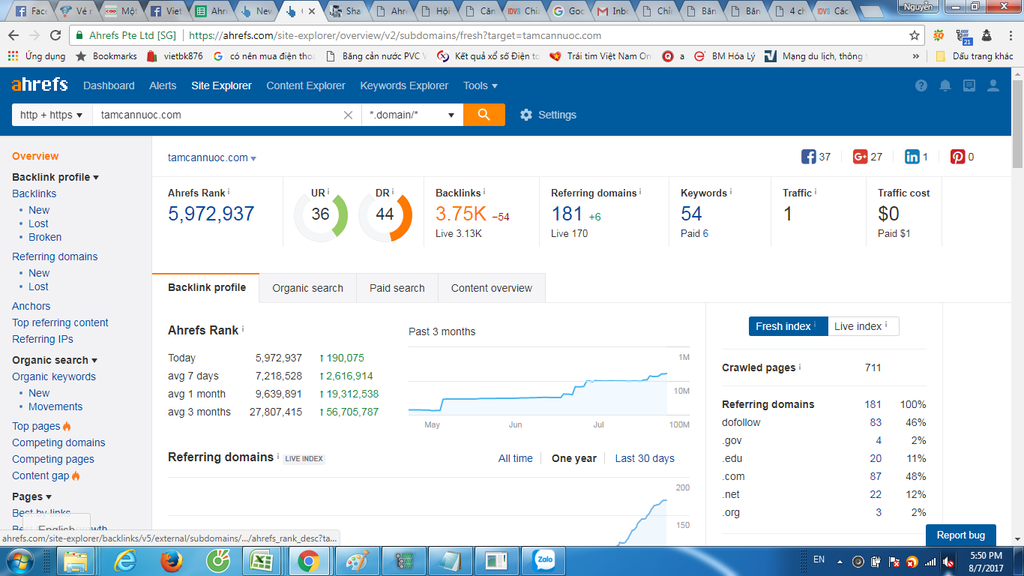
Task: Click the Ahrefs logo
Action: click(x=40, y=85)
